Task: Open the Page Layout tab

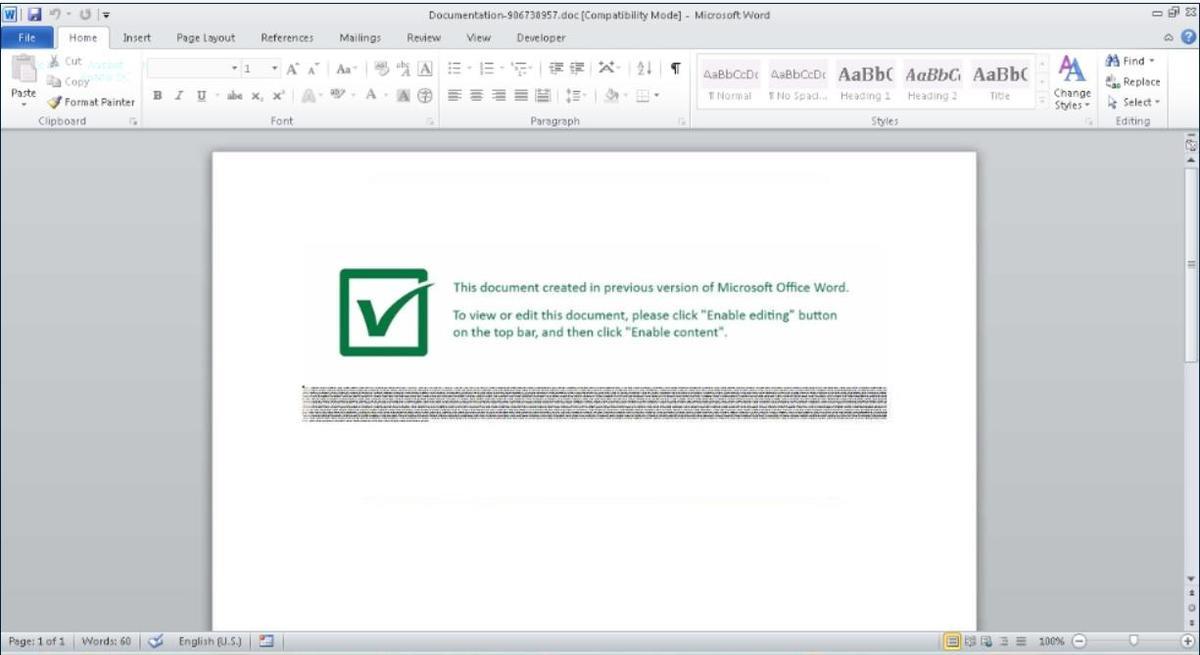Action: click(x=205, y=38)
